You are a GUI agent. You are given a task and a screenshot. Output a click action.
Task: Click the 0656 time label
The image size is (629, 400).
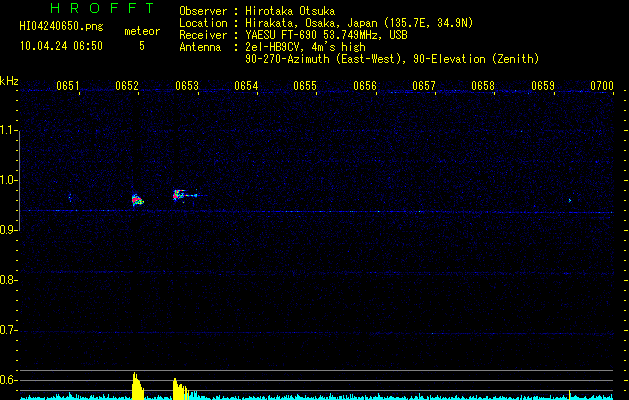click(365, 85)
